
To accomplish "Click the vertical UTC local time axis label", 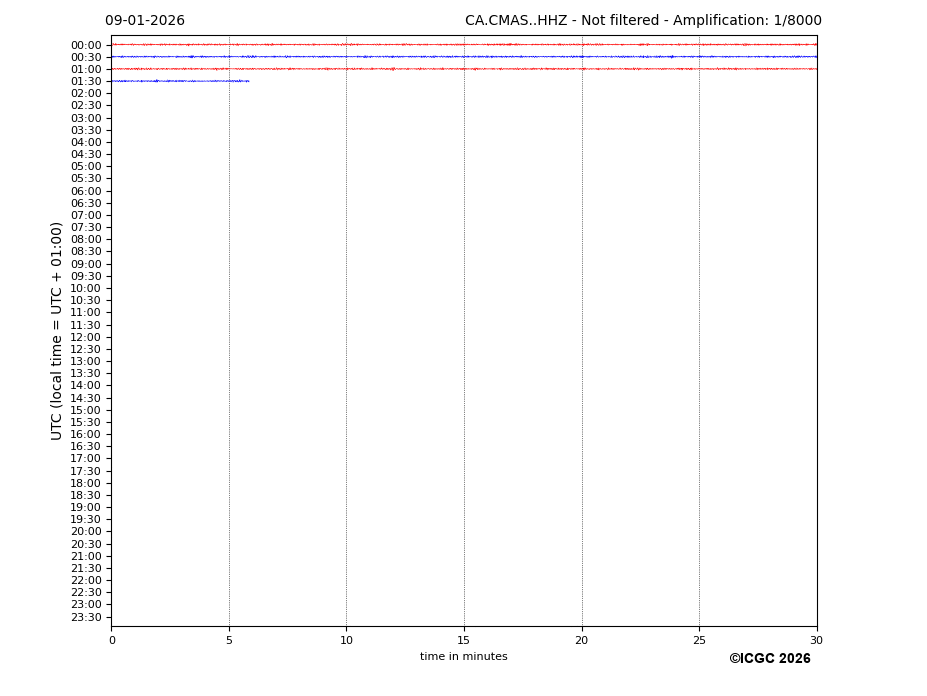I will pyautogui.click(x=57, y=331).
